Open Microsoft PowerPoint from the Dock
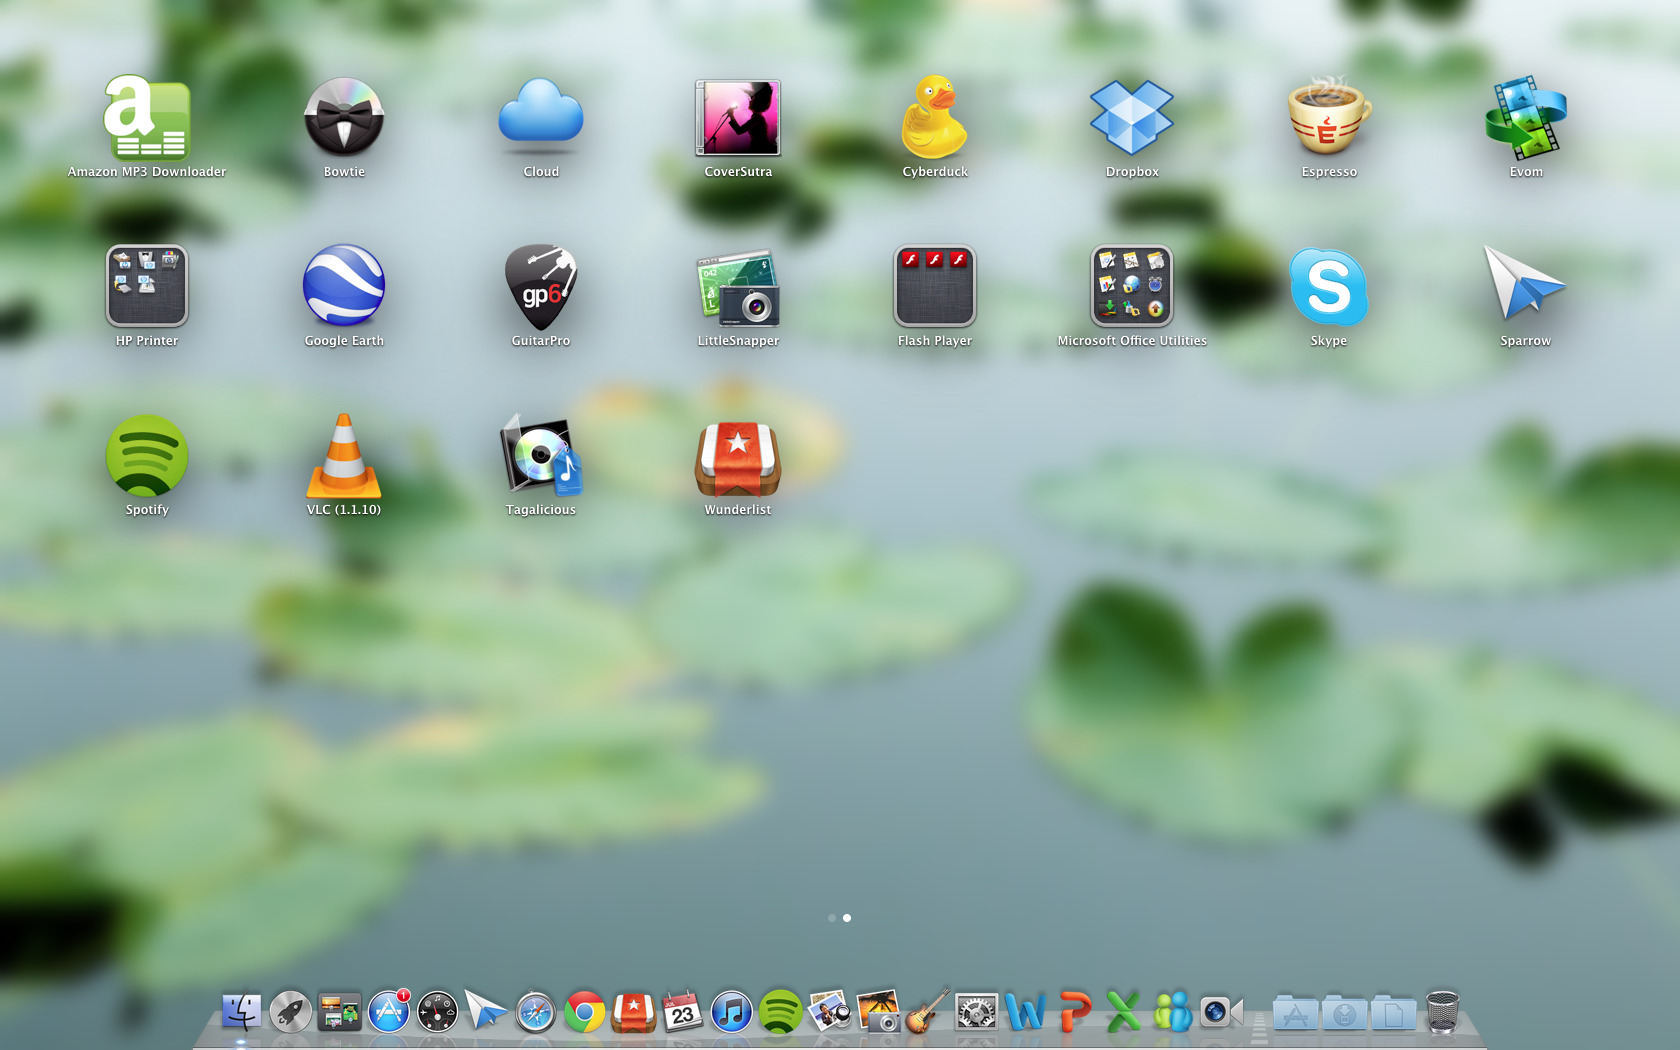 pyautogui.click(x=1074, y=1012)
